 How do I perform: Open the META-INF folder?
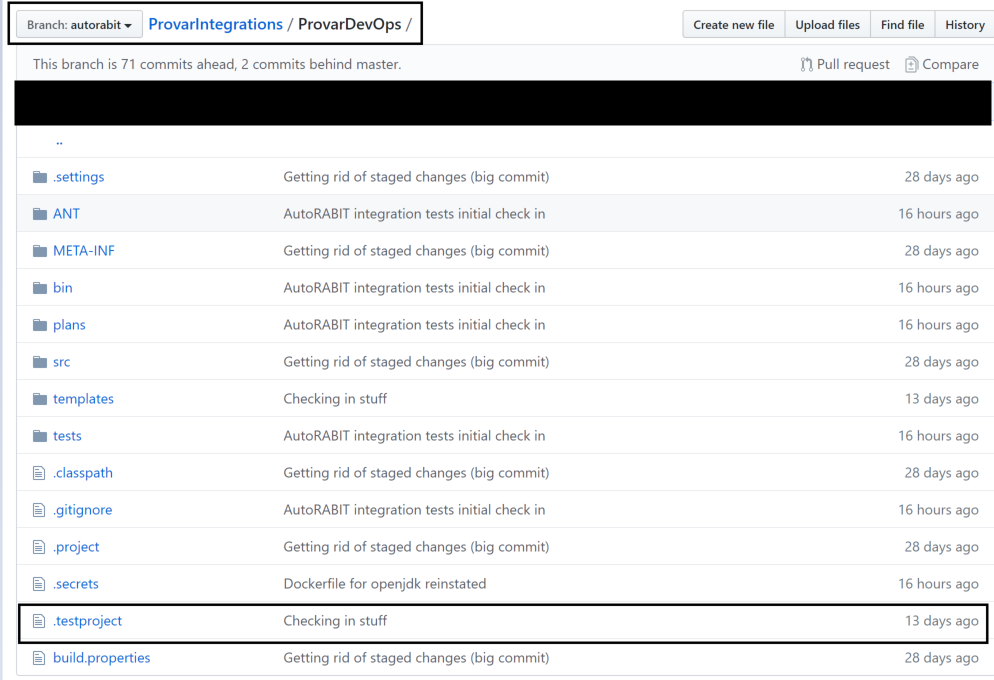point(84,251)
